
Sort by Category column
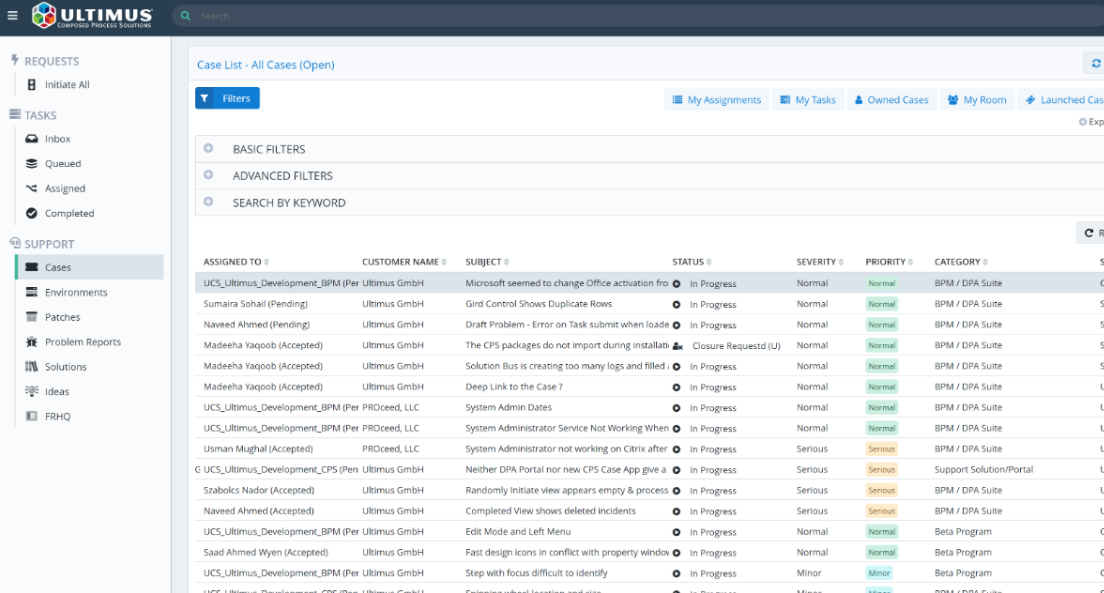point(960,262)
